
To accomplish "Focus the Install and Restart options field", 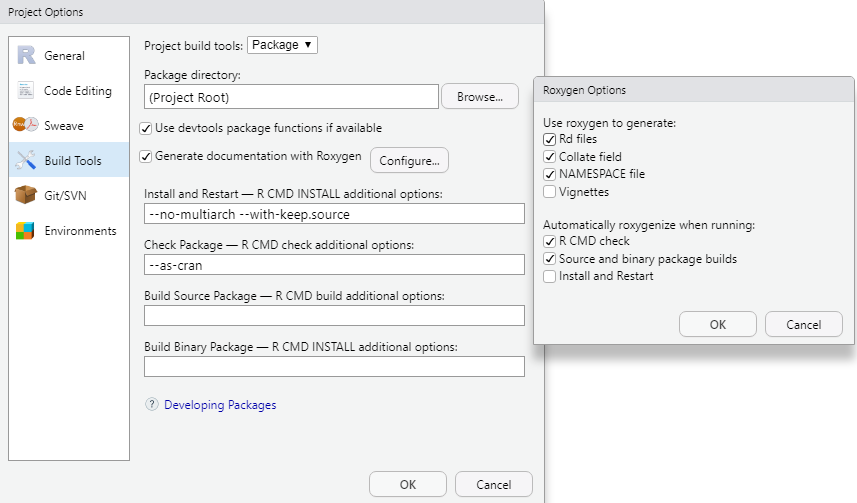I will coord(334,214).
